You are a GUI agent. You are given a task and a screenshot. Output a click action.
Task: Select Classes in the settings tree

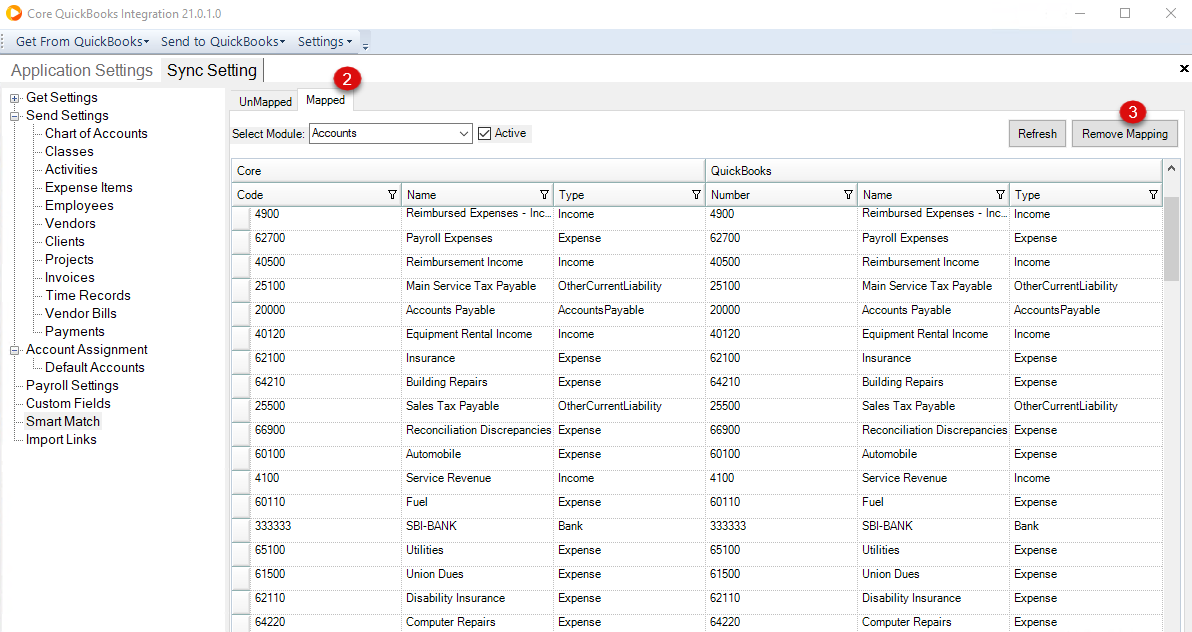(x=69, y=151)
